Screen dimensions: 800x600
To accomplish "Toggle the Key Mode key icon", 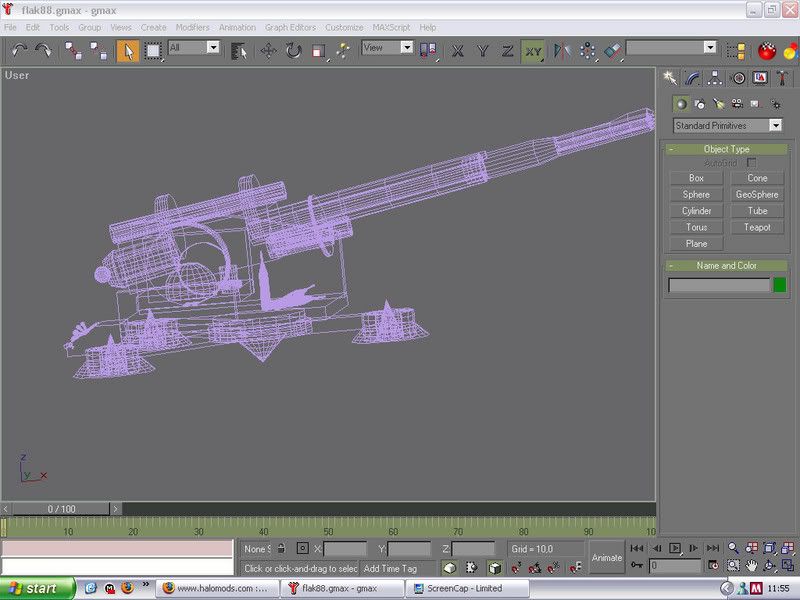I will click(x=637, y=565).
